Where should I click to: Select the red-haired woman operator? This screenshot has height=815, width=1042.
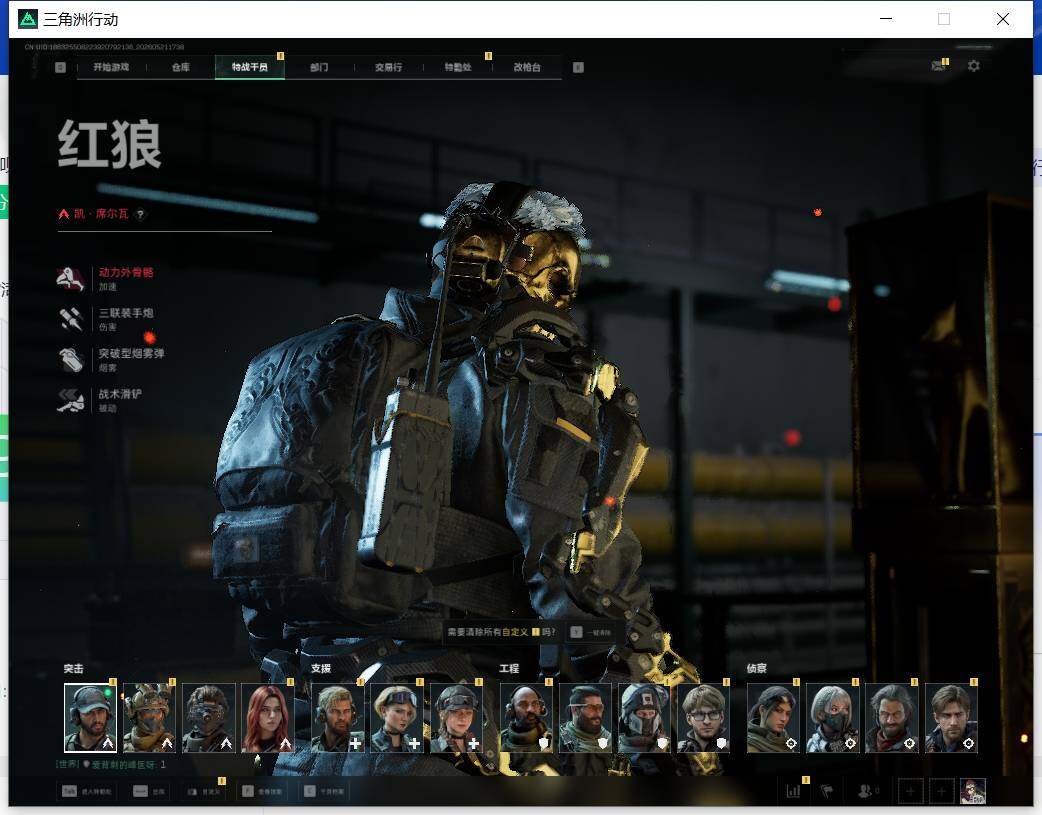tap(268, 717)
